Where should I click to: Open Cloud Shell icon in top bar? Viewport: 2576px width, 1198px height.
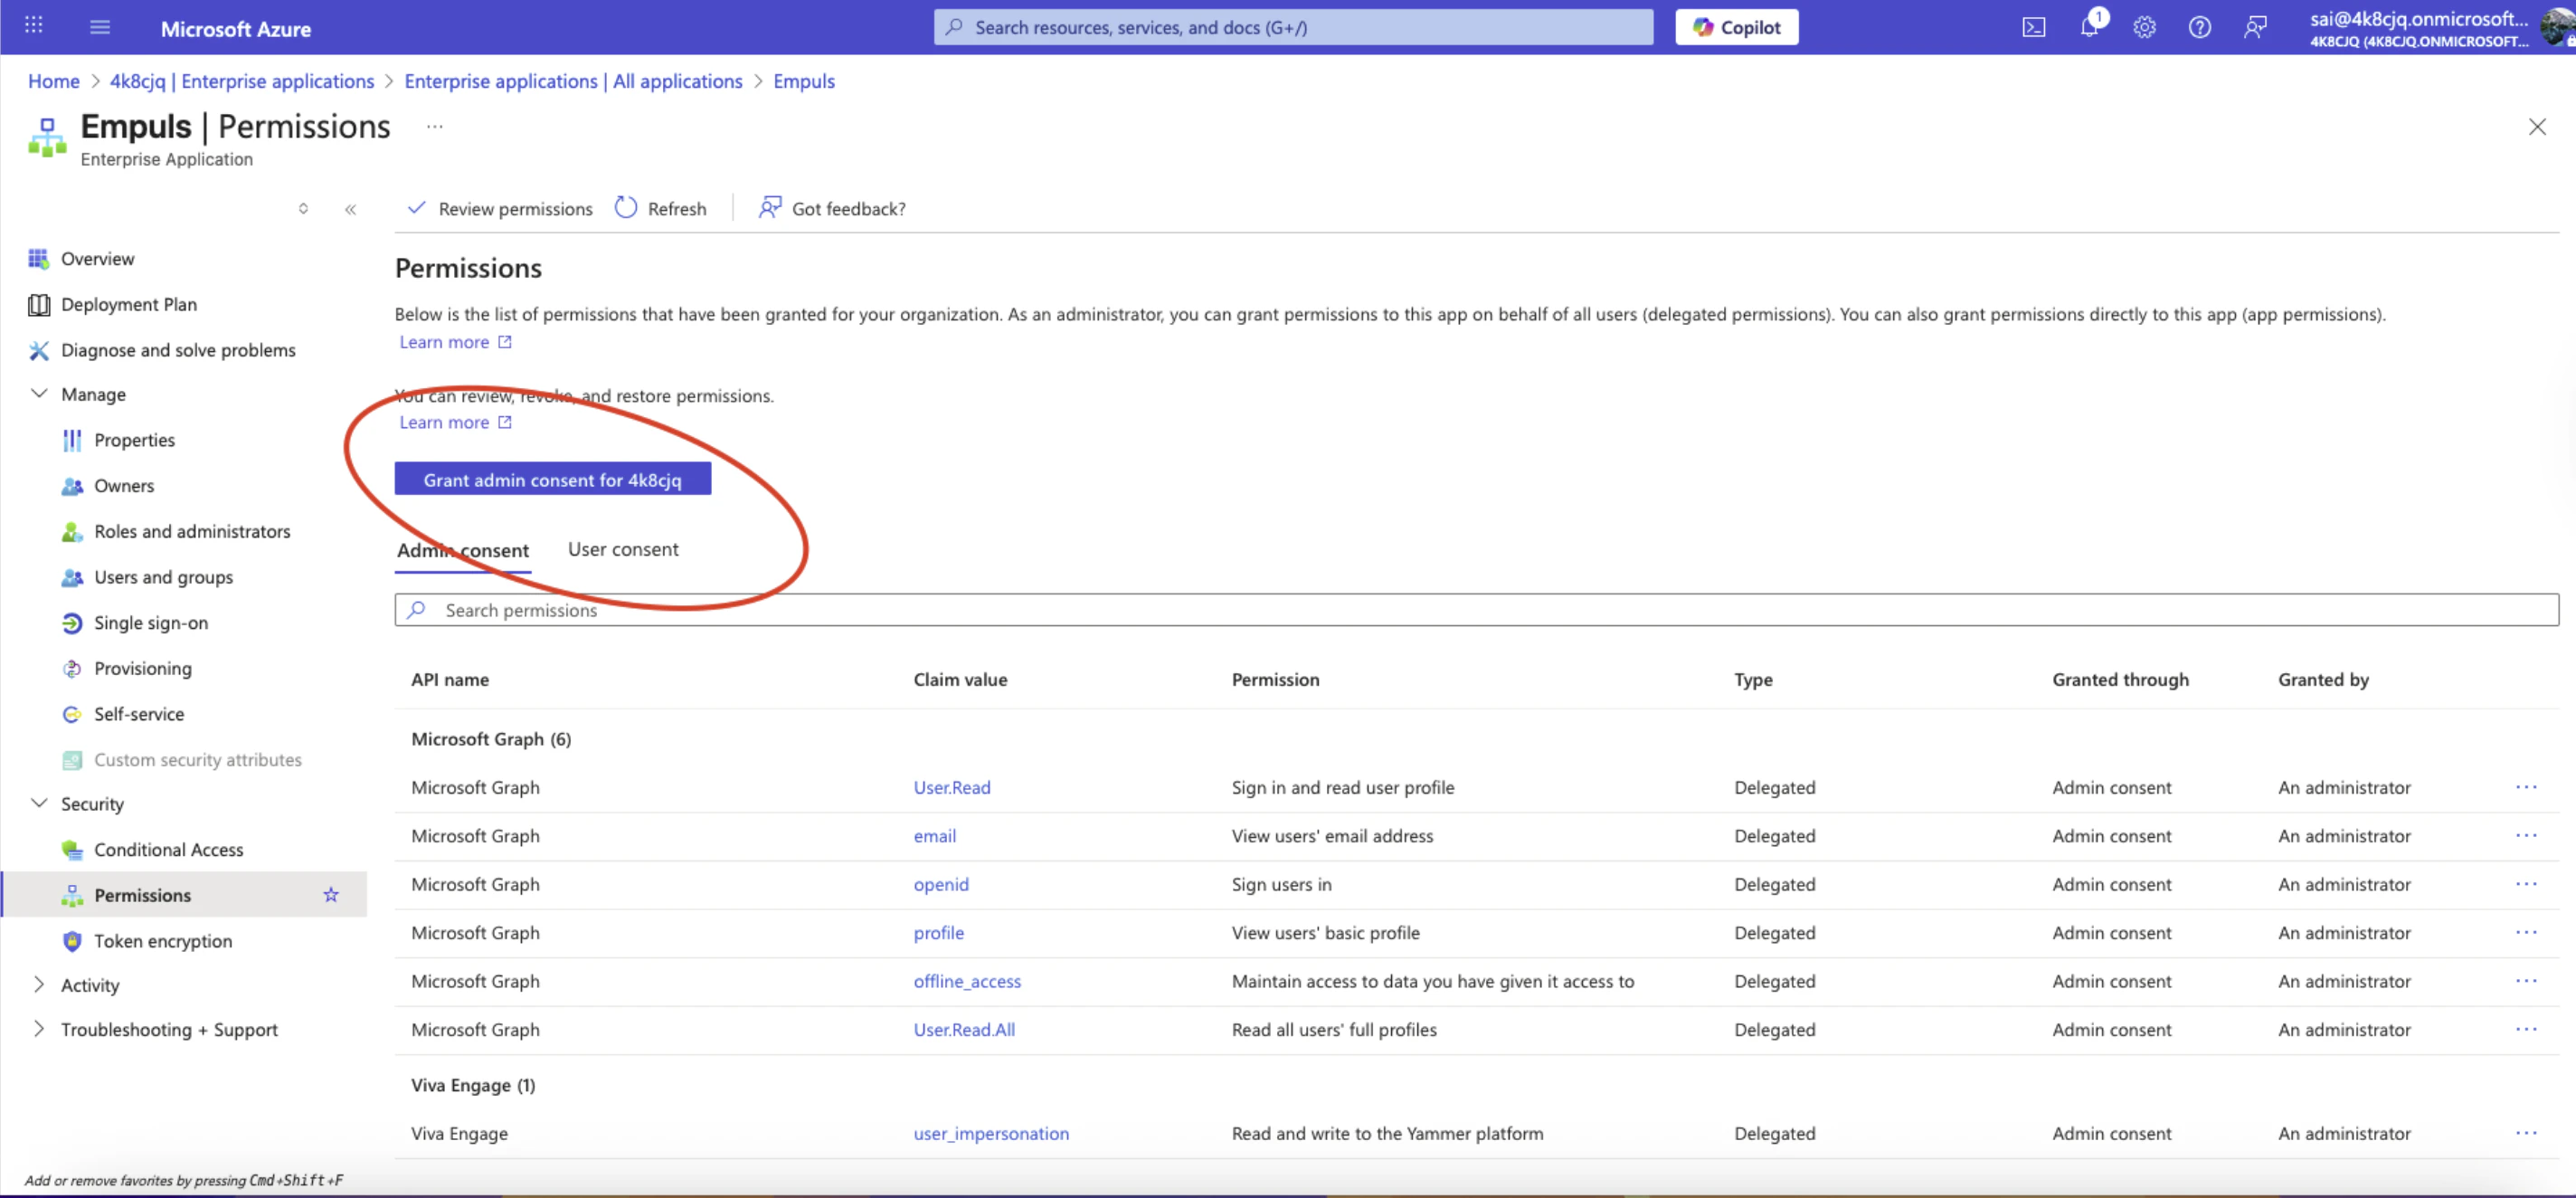(2033, 27)
